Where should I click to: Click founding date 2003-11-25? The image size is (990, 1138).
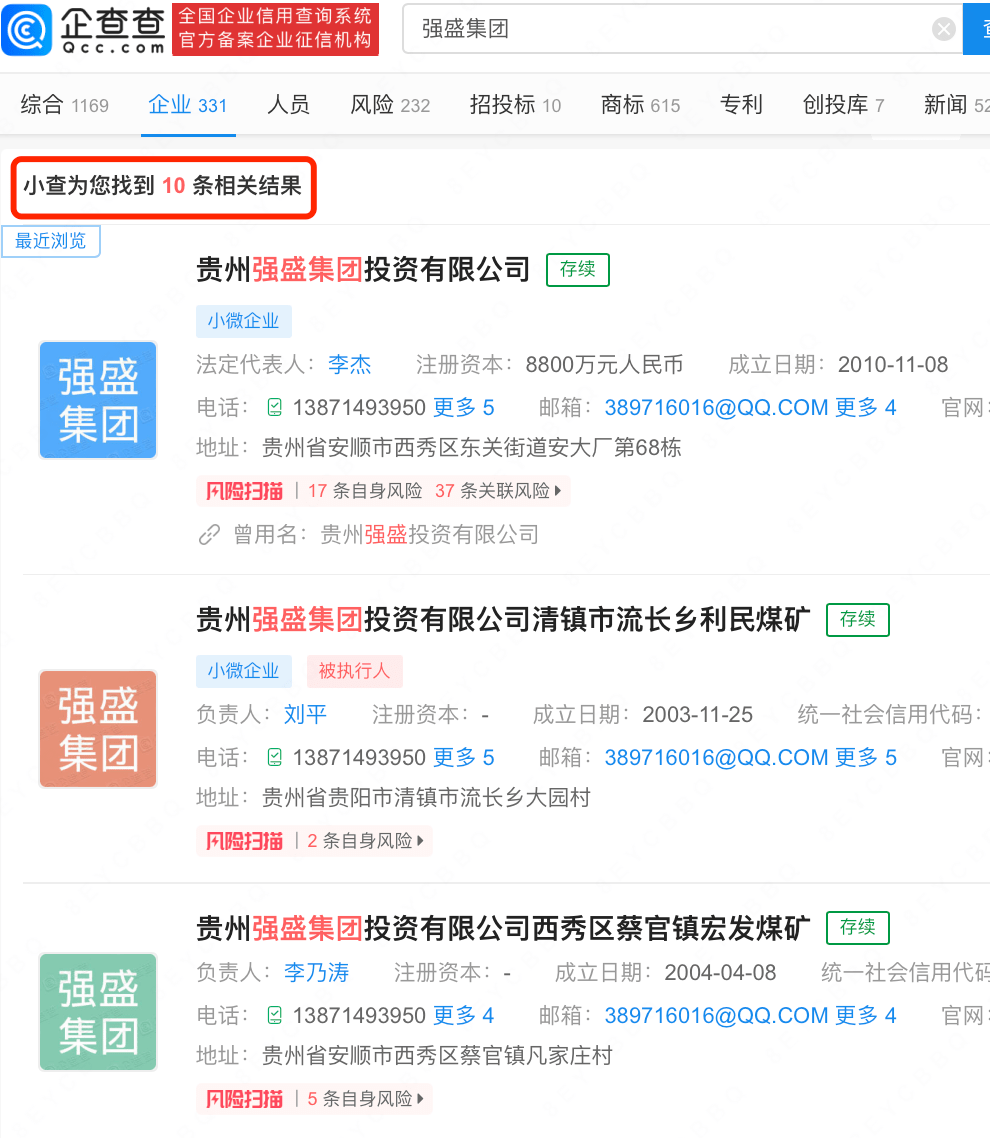(x=698, y=714)
